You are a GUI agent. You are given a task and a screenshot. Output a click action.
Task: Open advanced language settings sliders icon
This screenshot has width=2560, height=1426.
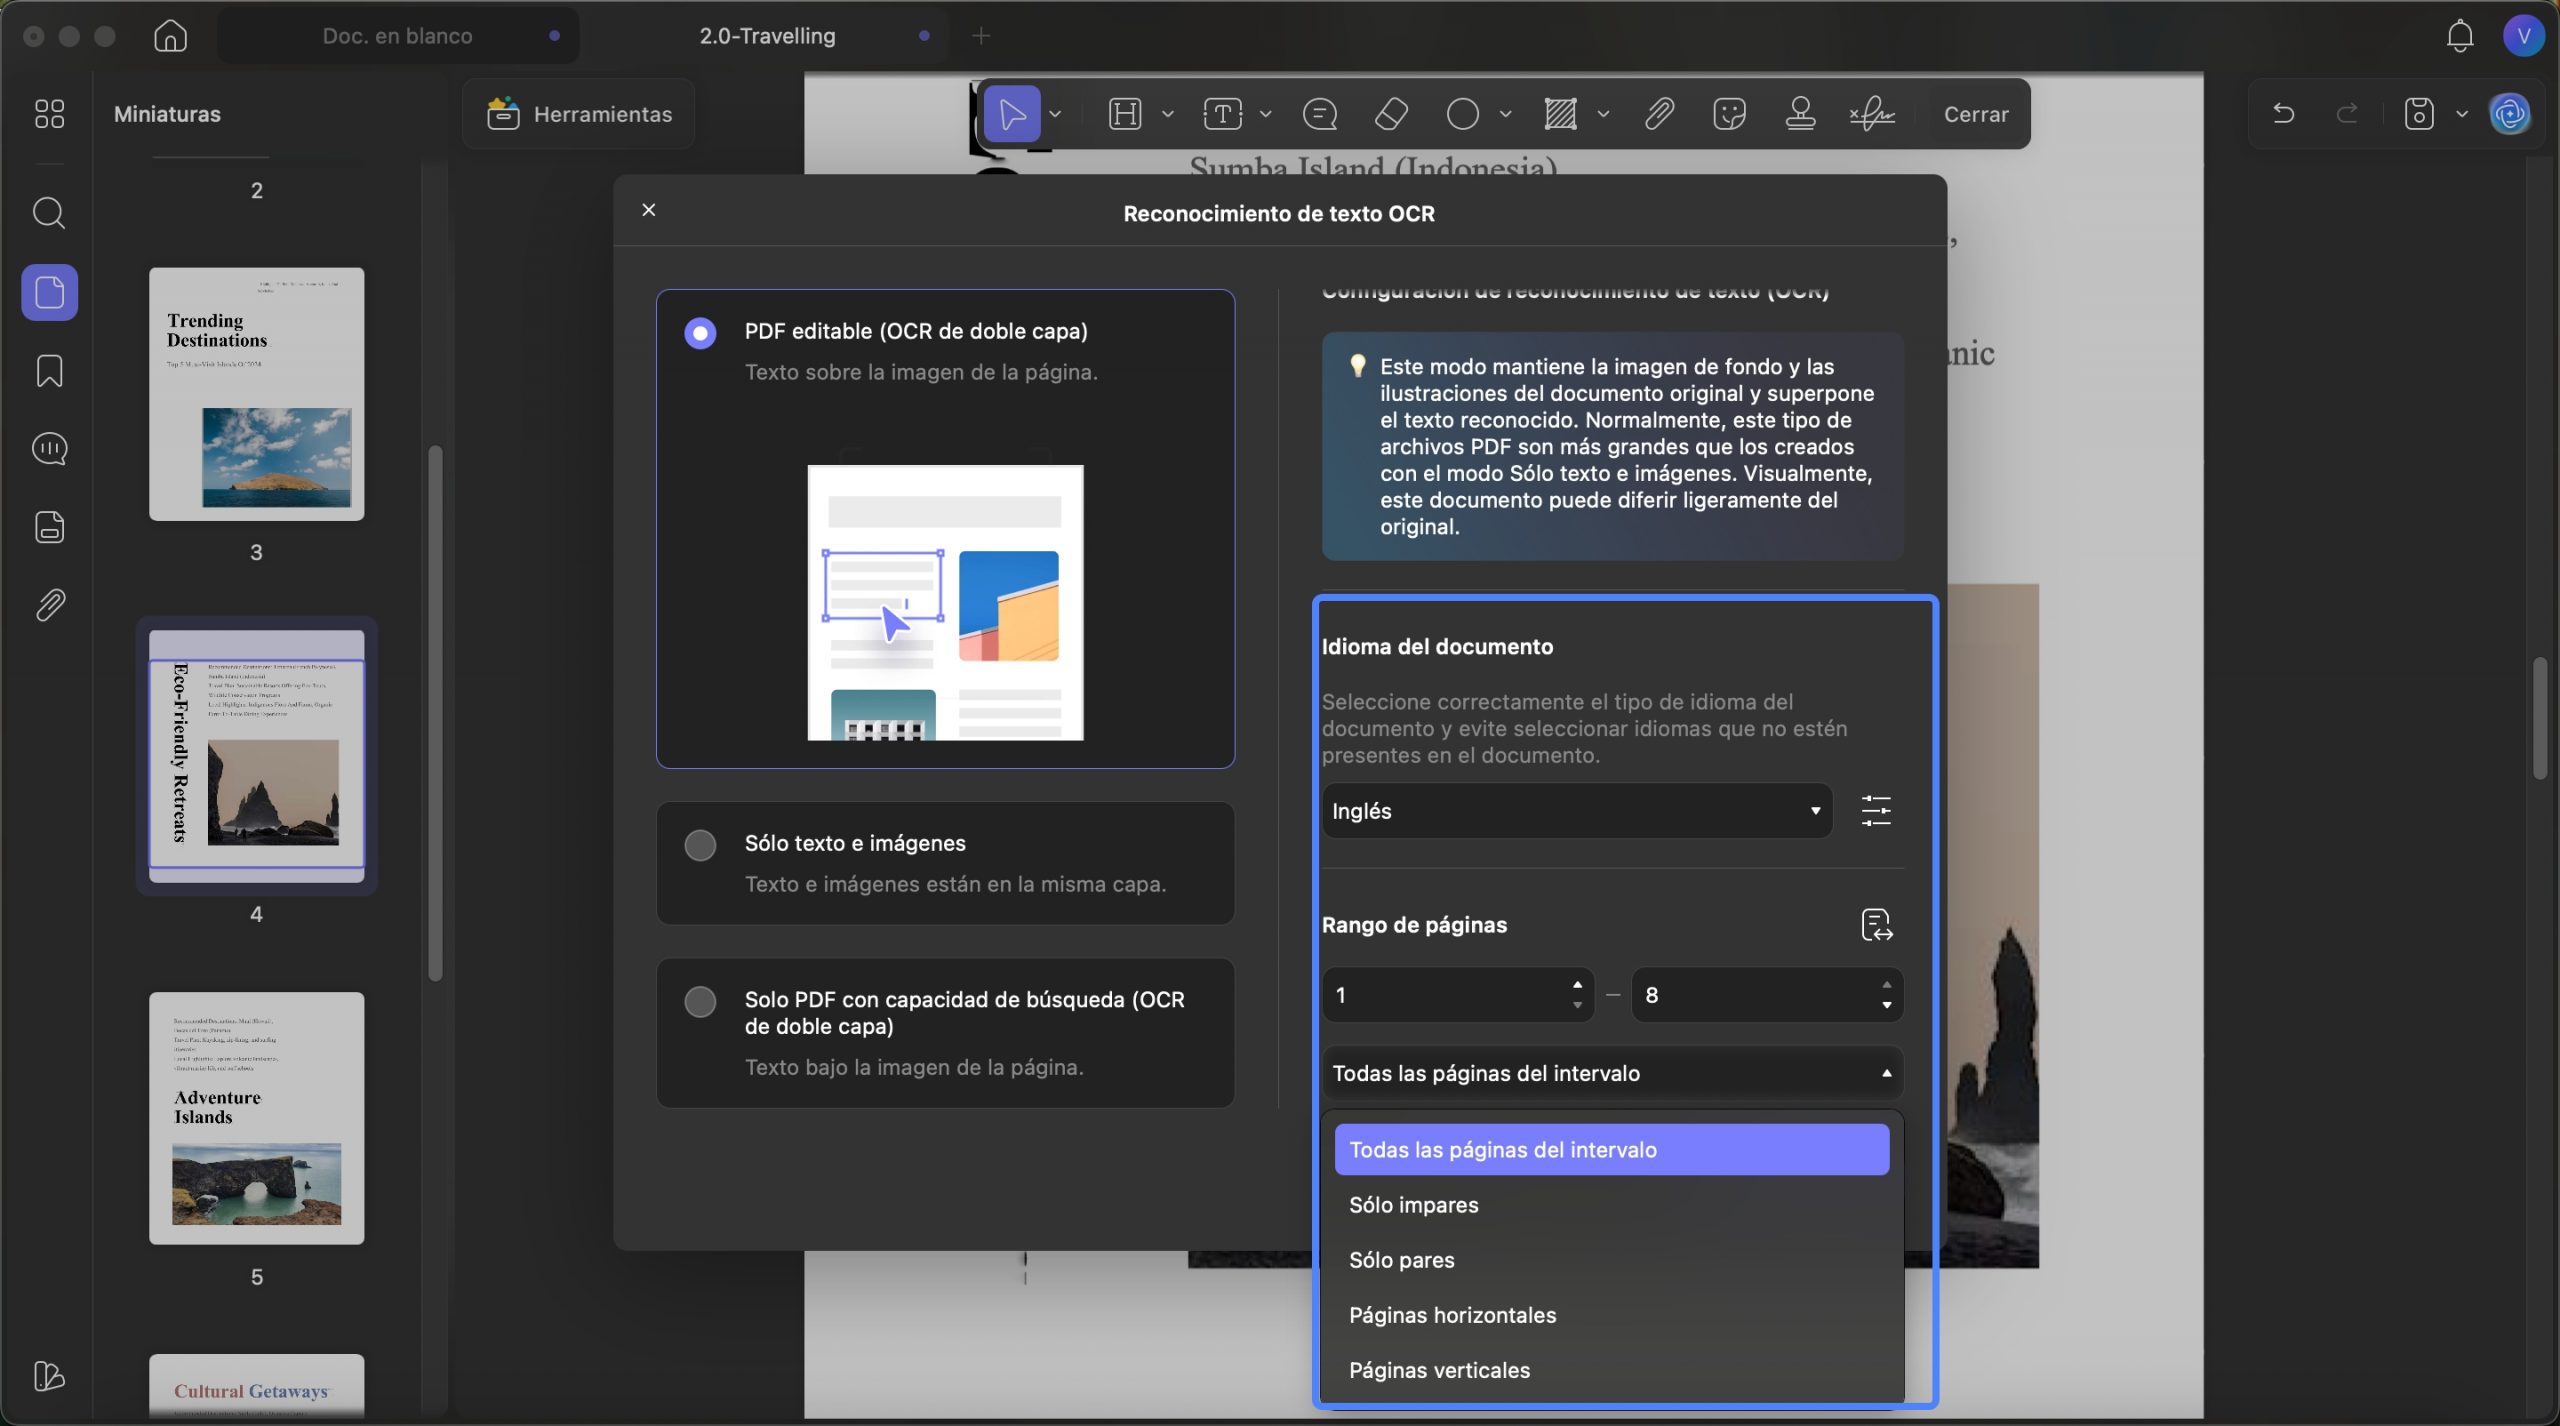(1876, 811)
